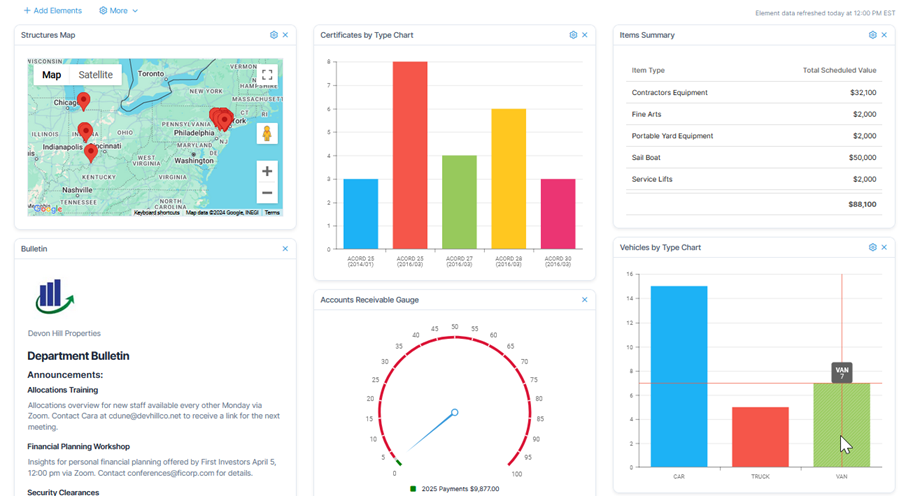900x497 pixels.
Task: Open settings gear on Vehicles by Type Chart
Action: click(872, 247)
